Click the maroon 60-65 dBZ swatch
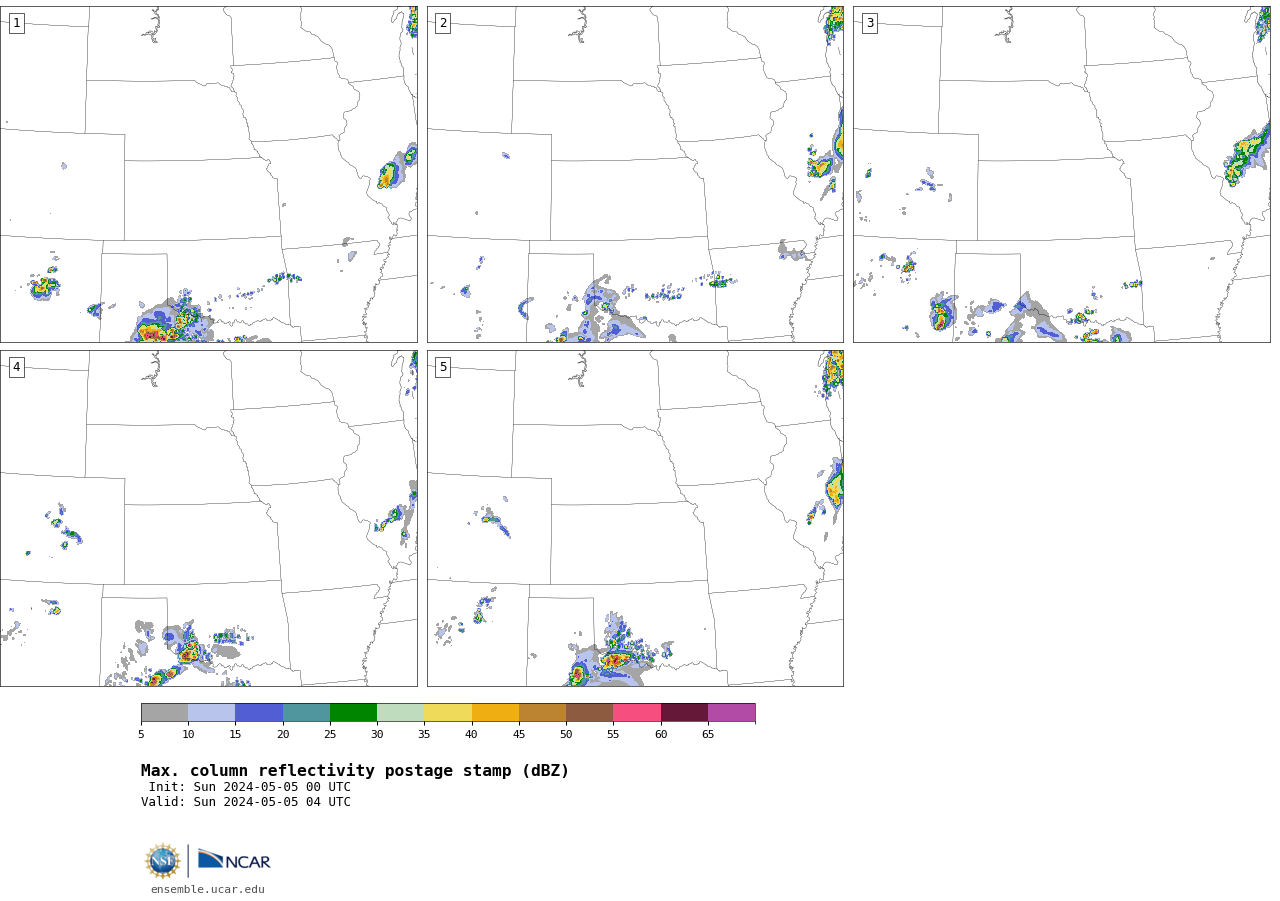Screen dimensions: 1280x901 point(684,713)
